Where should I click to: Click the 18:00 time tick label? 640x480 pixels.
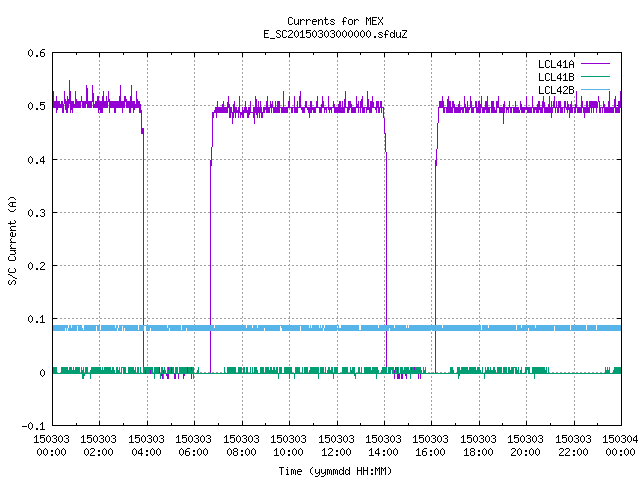point(478,452)
